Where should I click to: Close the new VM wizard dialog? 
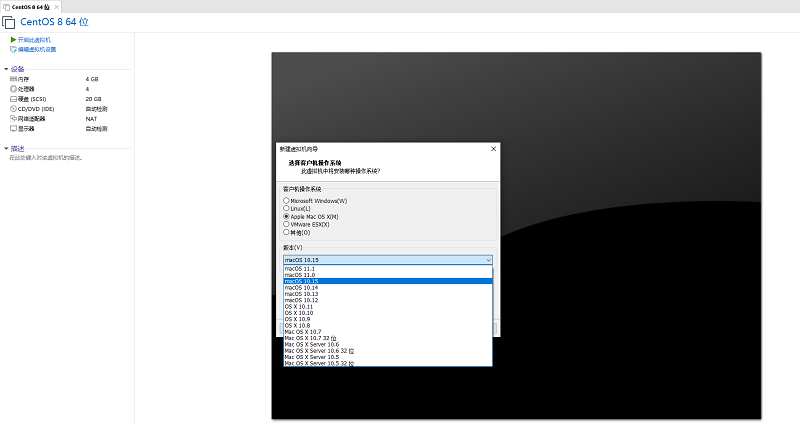493,149
